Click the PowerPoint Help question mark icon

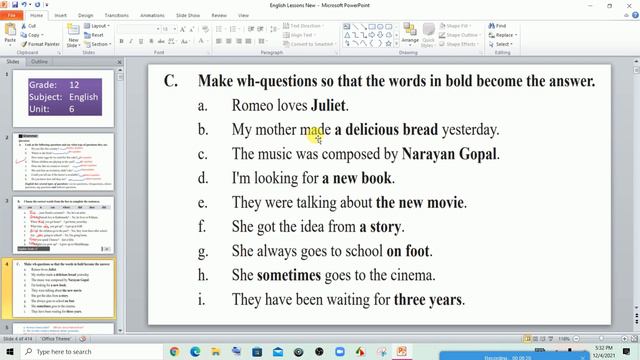tap(636, 15)
